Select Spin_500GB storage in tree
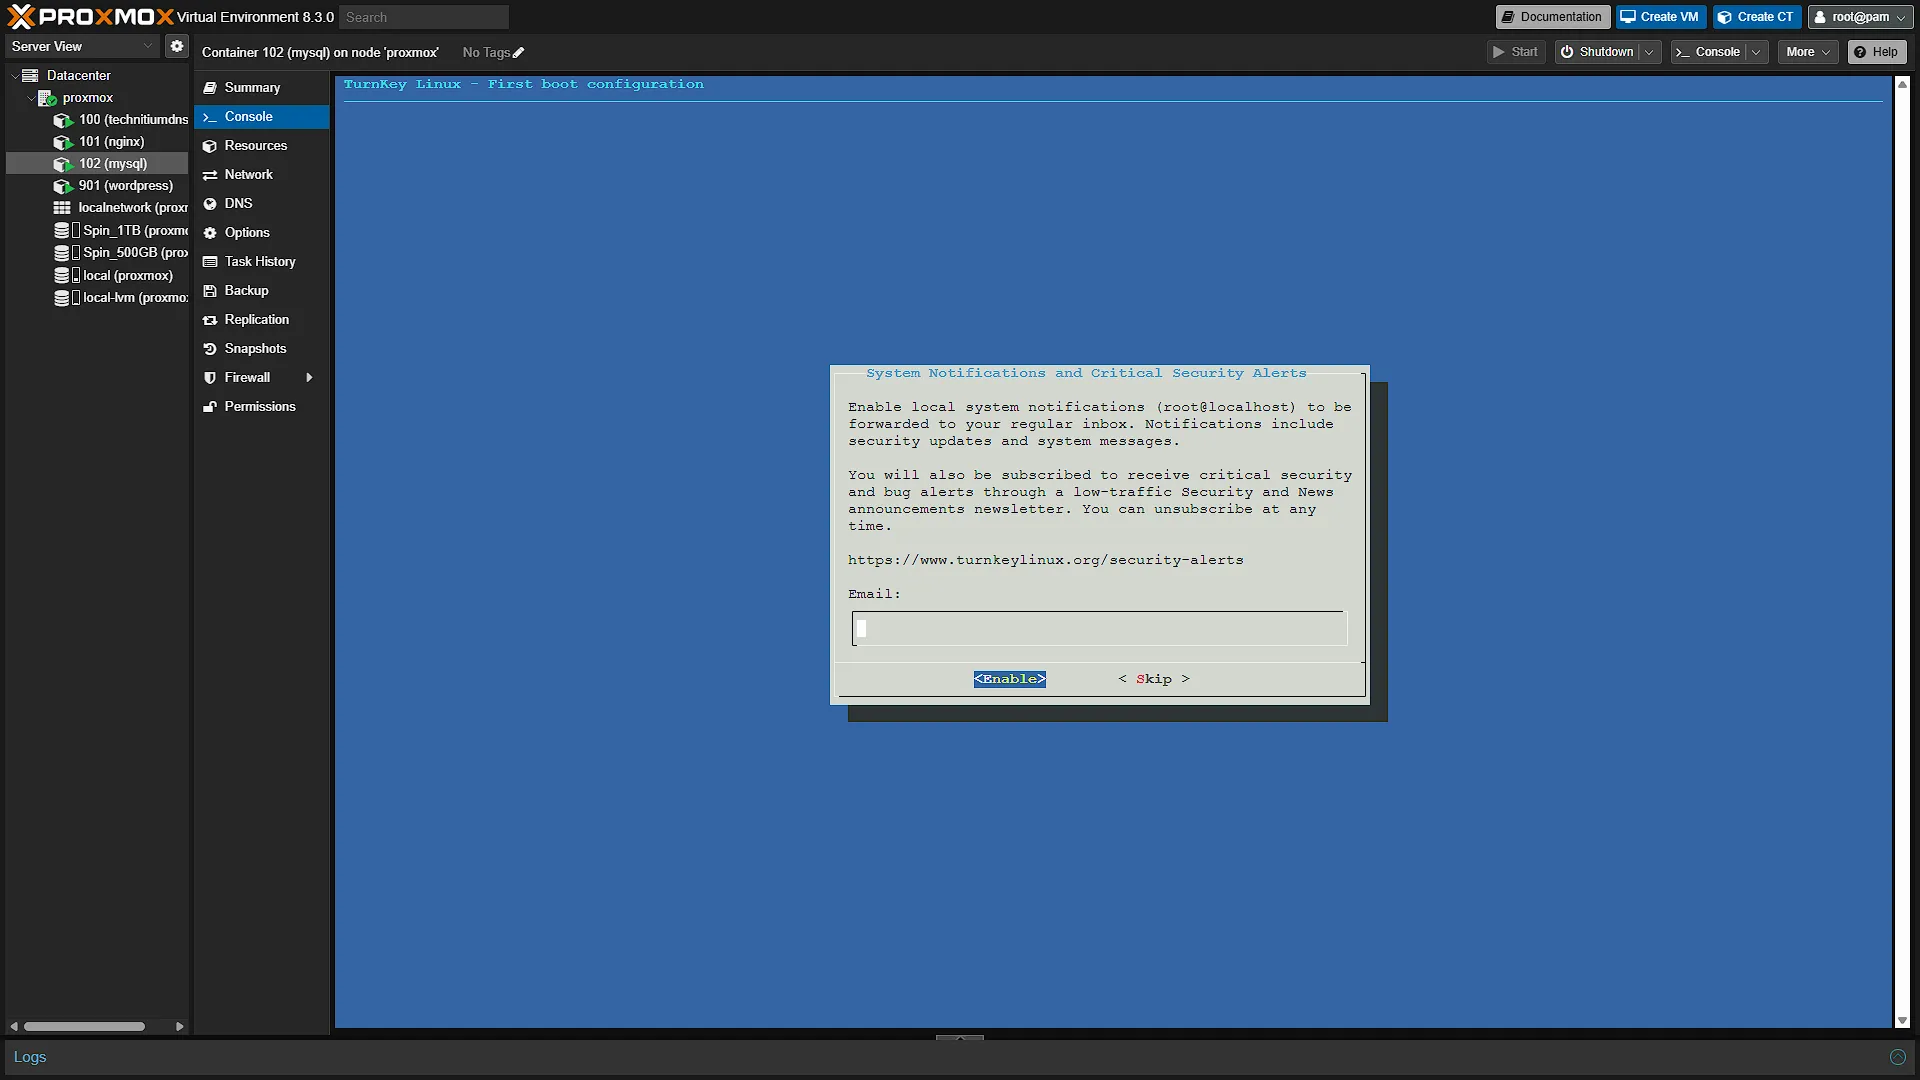Image resolution: width=1920 pixels, height=1080 pixels. tap(121, 252)
